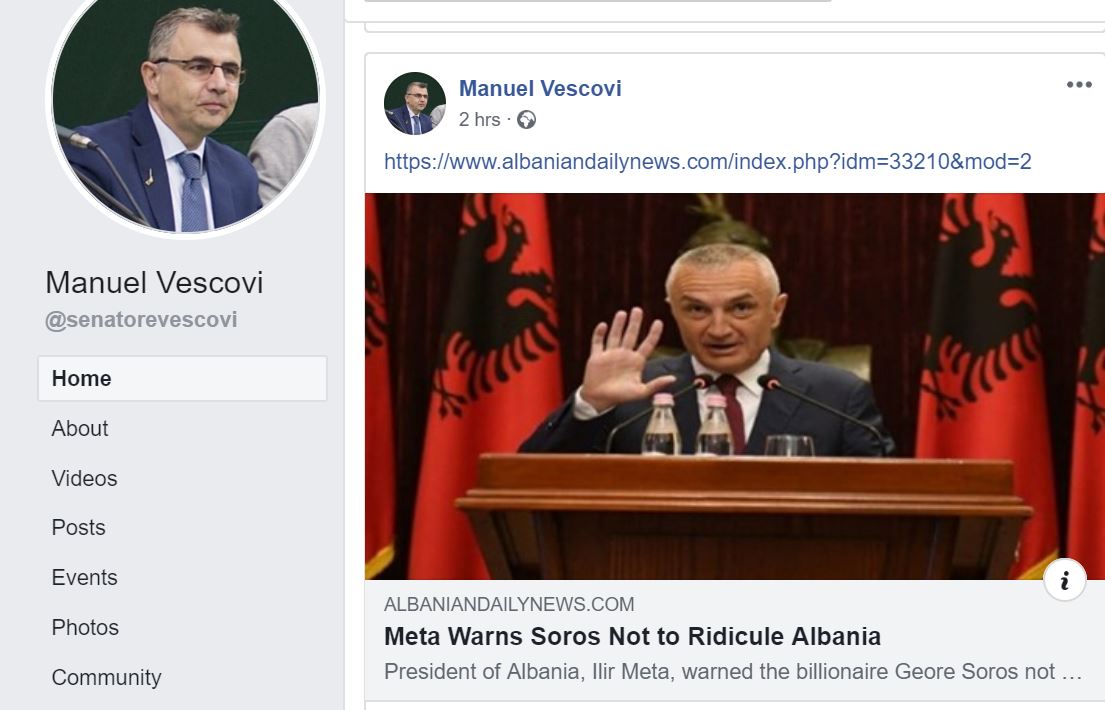Select the Home tab in sidebar
The height and width of the screenshot is (710, 1105).
coord(183,379)
